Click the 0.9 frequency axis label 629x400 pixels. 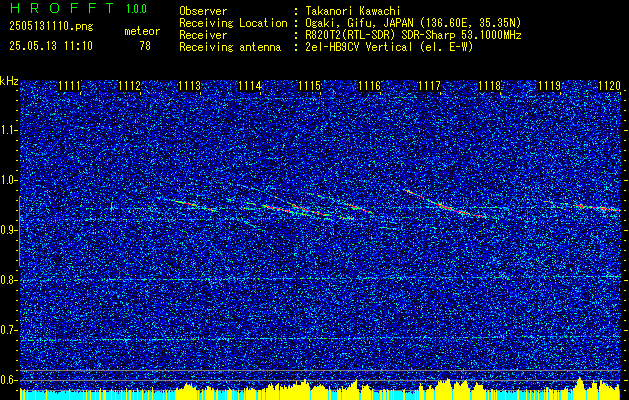coord(9,230)
